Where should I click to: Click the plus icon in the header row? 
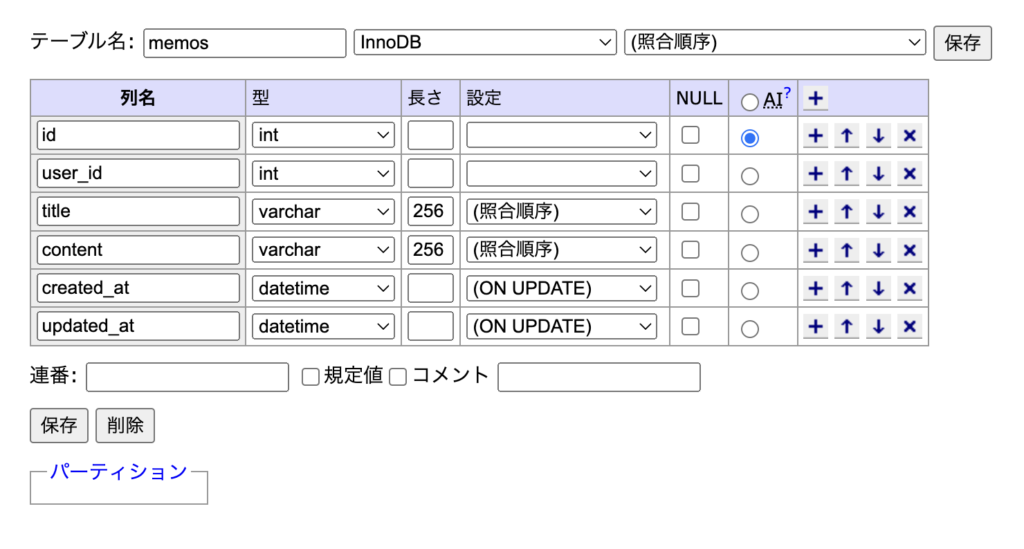(x=815, y=99)
